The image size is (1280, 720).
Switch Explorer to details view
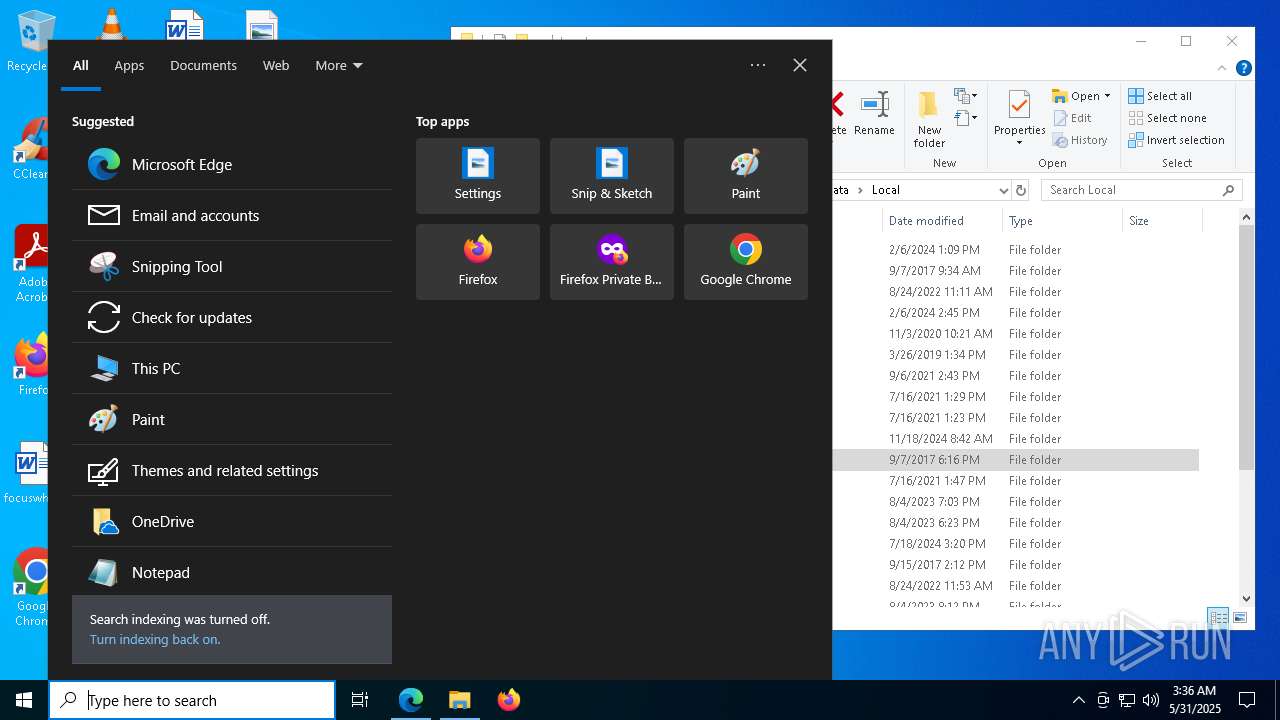[1218, 617]
